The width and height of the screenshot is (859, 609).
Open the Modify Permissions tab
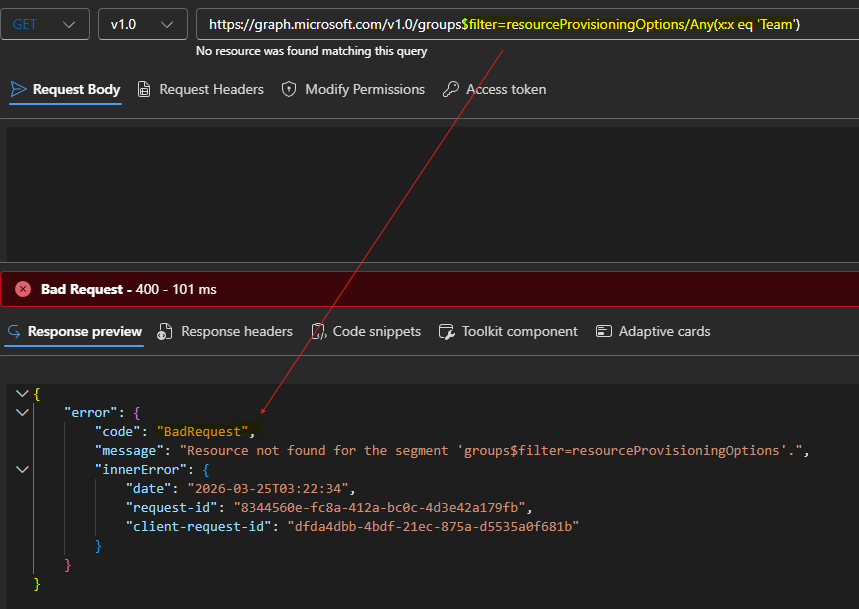(x=353, y=89)
